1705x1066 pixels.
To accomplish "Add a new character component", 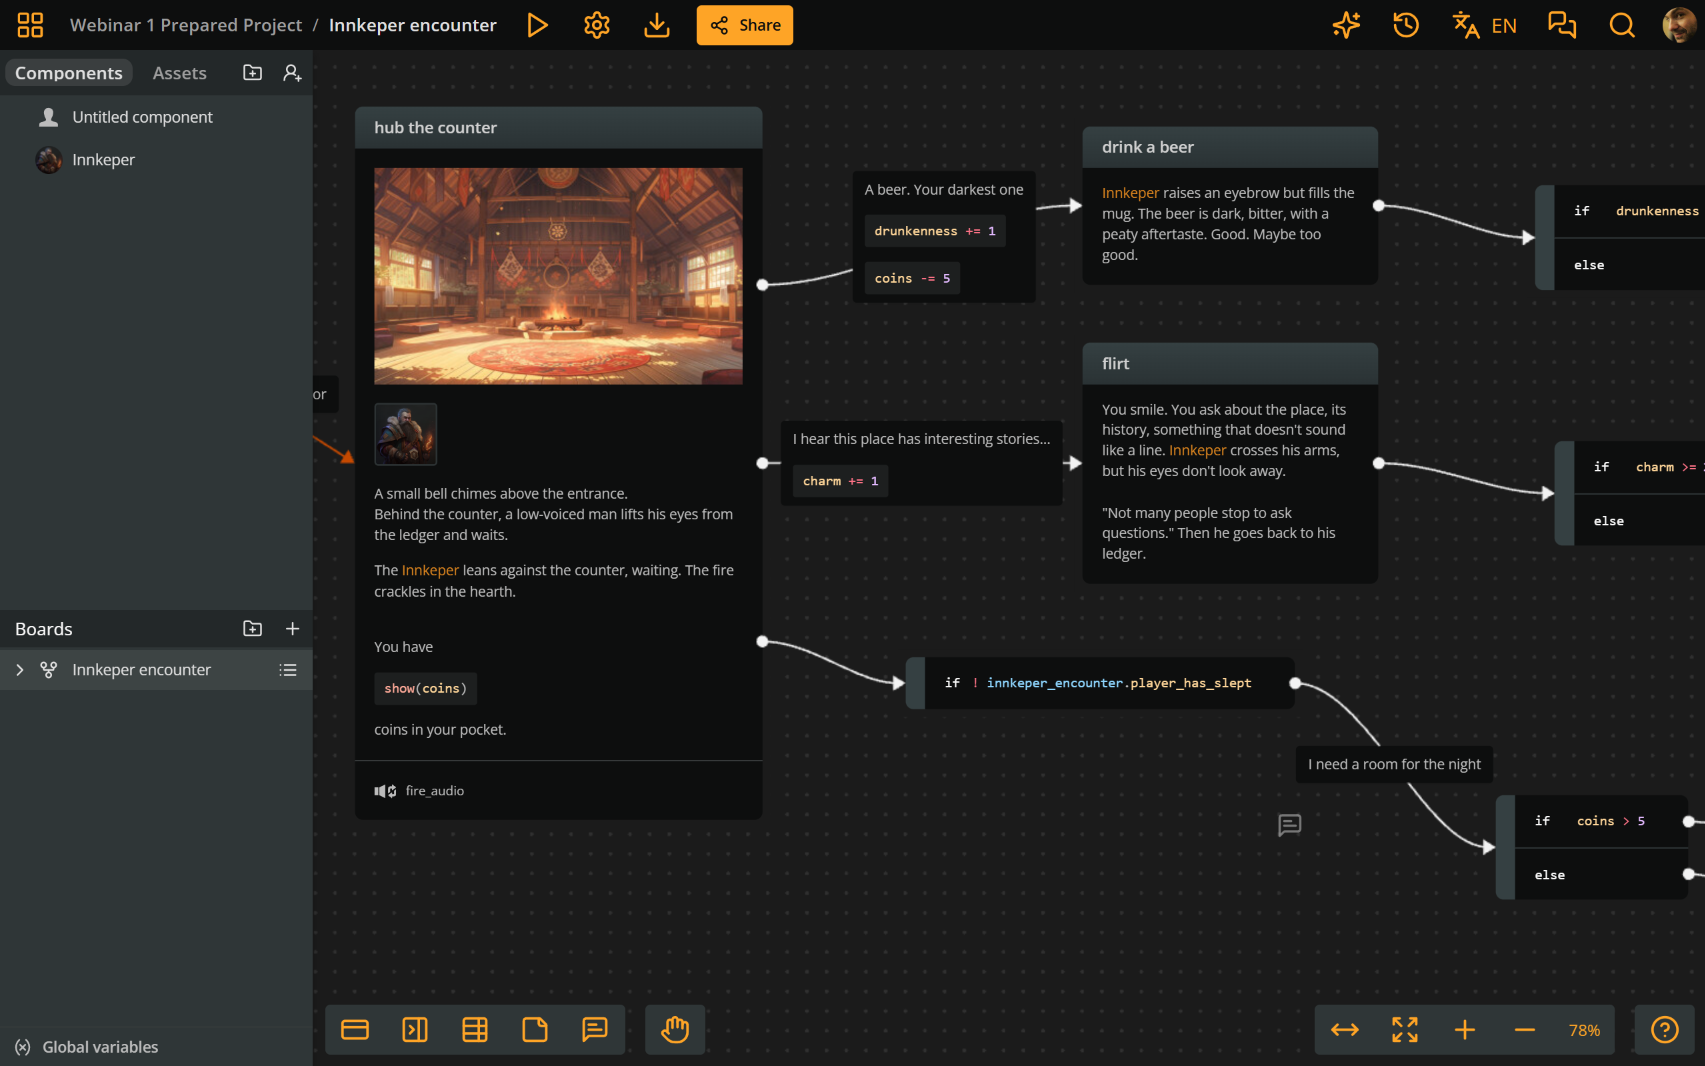I will [292, 73].
